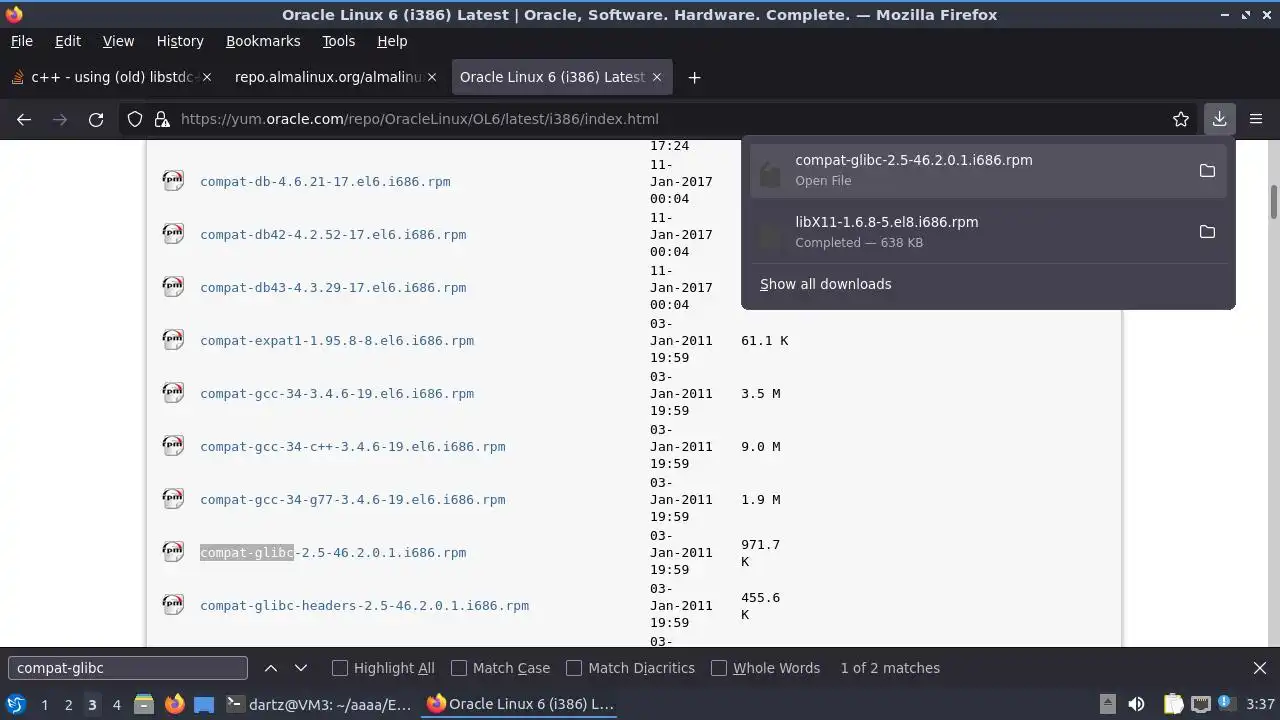Open the tracking protection shield icon
This screenshot has height=720, width=1280.
click(x=135, y=119)
